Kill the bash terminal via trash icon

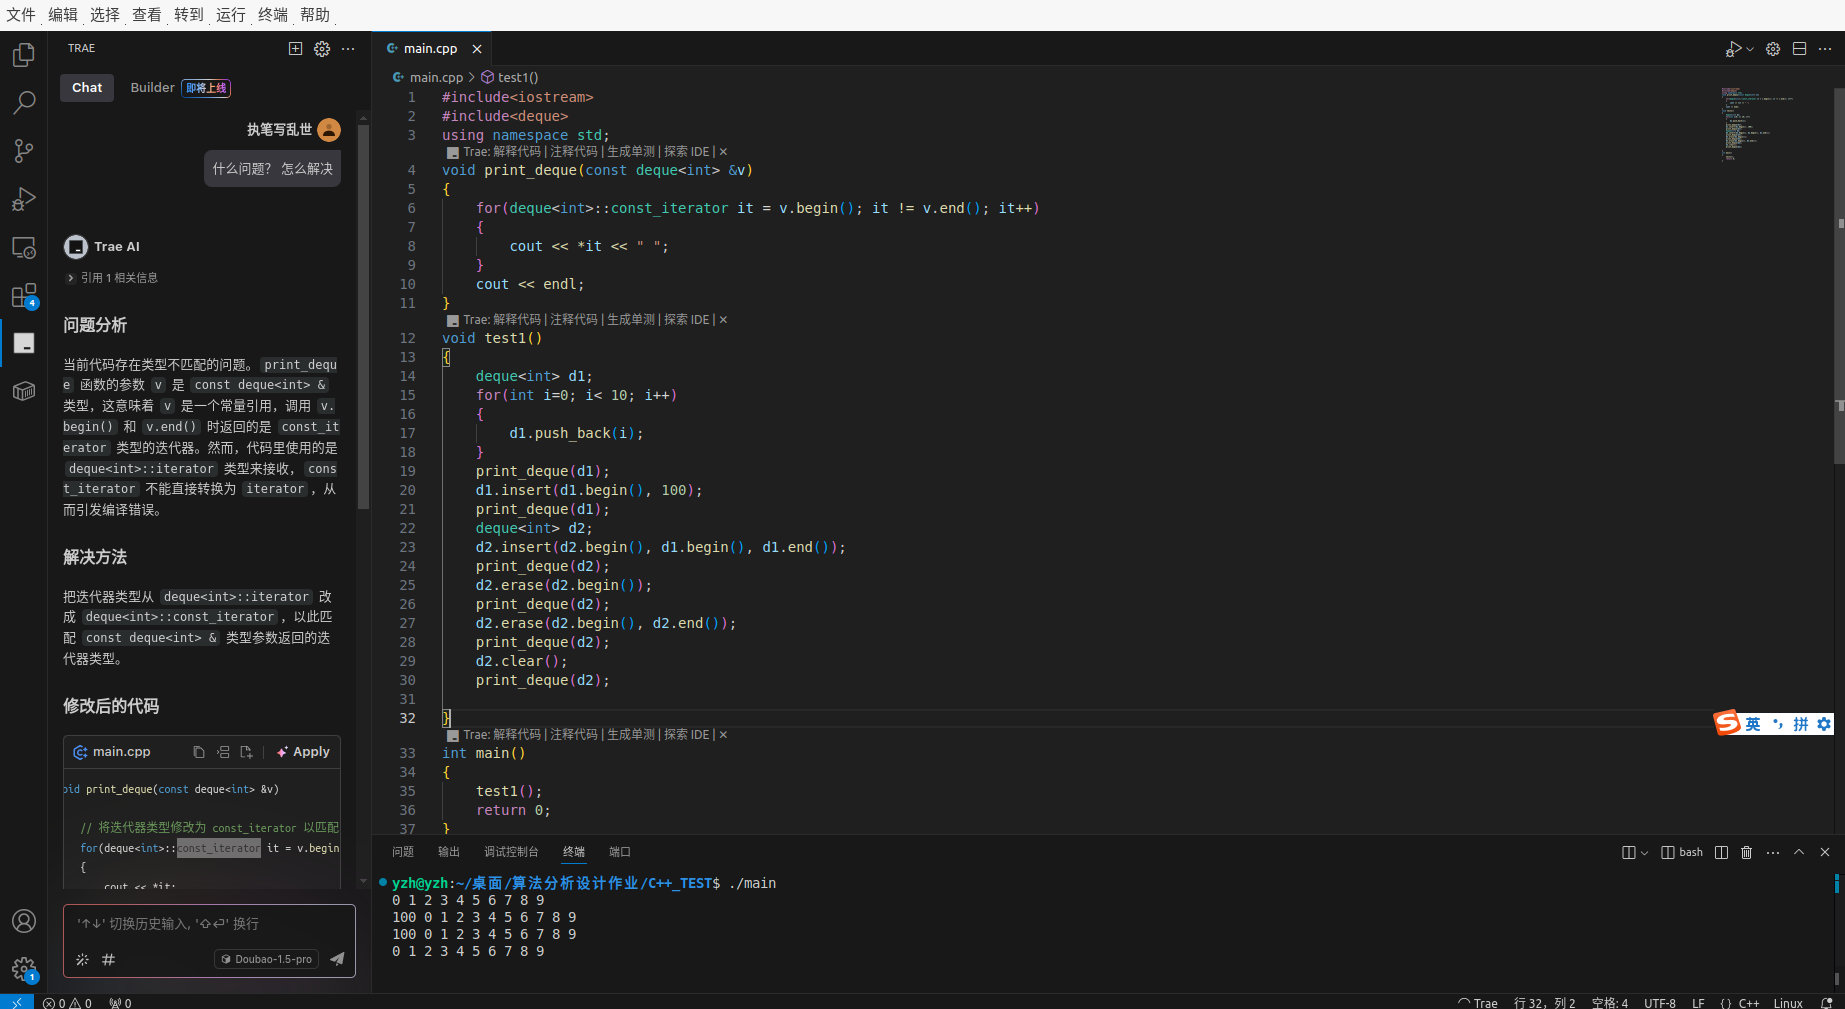1746,852
